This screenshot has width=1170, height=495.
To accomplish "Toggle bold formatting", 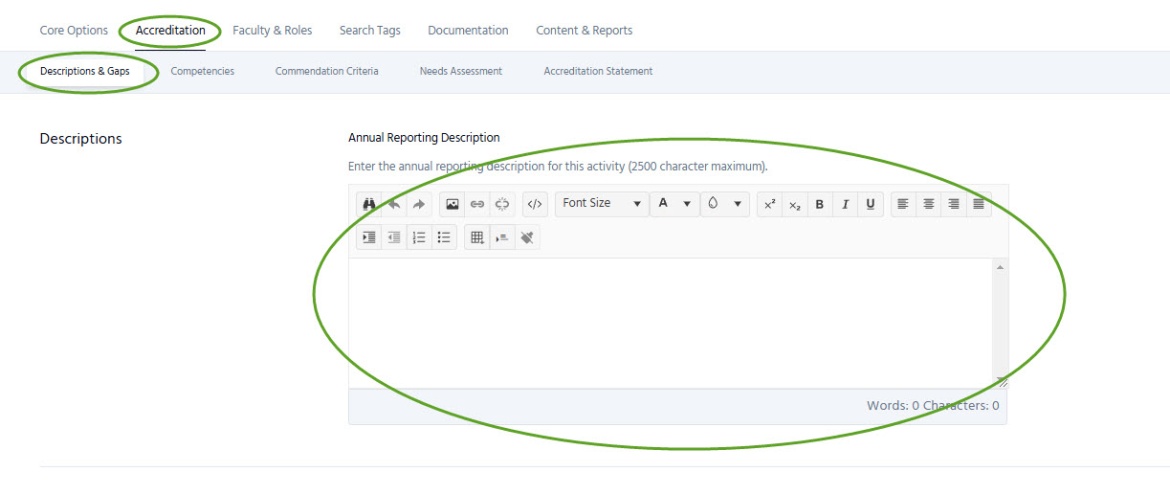I will click(819, 204).
